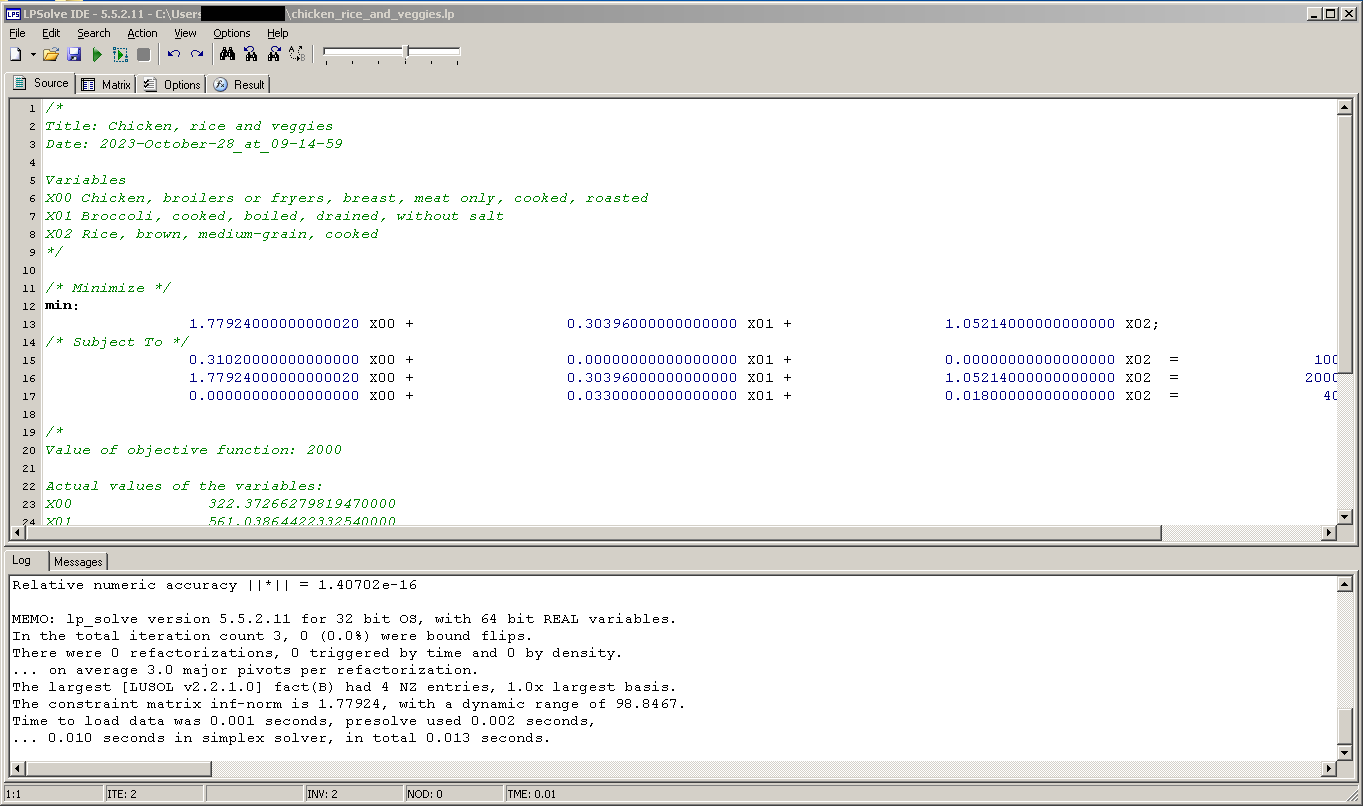Viewport: 1363px width, 806px height.
Task: Click the value '322.37266279819470000'
Action: tap(302, 504)
